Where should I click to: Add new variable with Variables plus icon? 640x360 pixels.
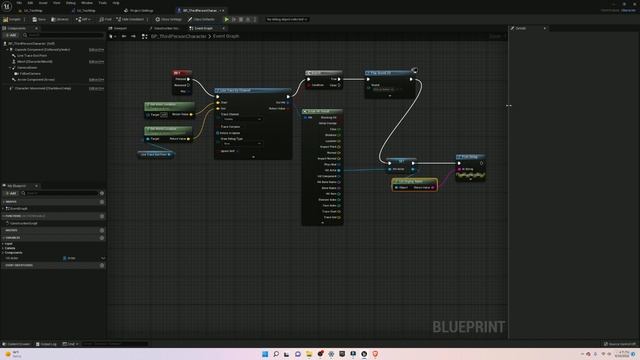[102, 238]
